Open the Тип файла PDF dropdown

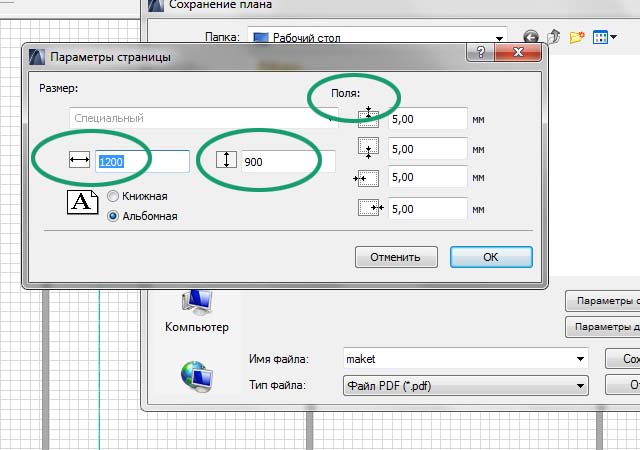coord(580,384)
